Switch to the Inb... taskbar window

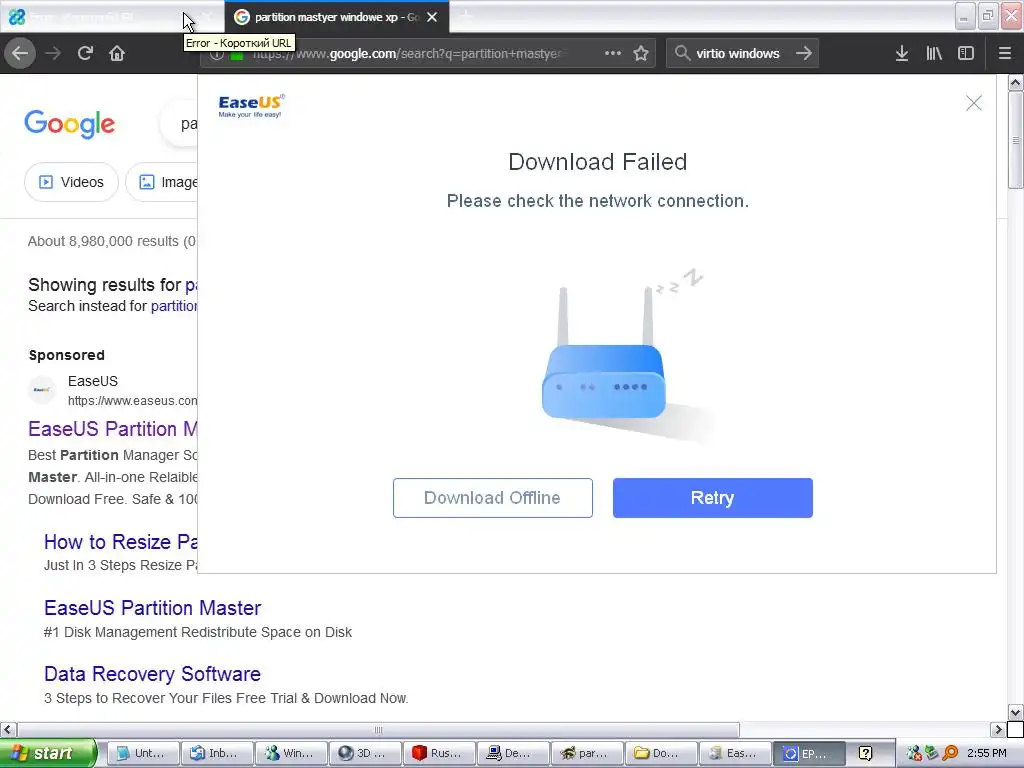coord(217,754)
